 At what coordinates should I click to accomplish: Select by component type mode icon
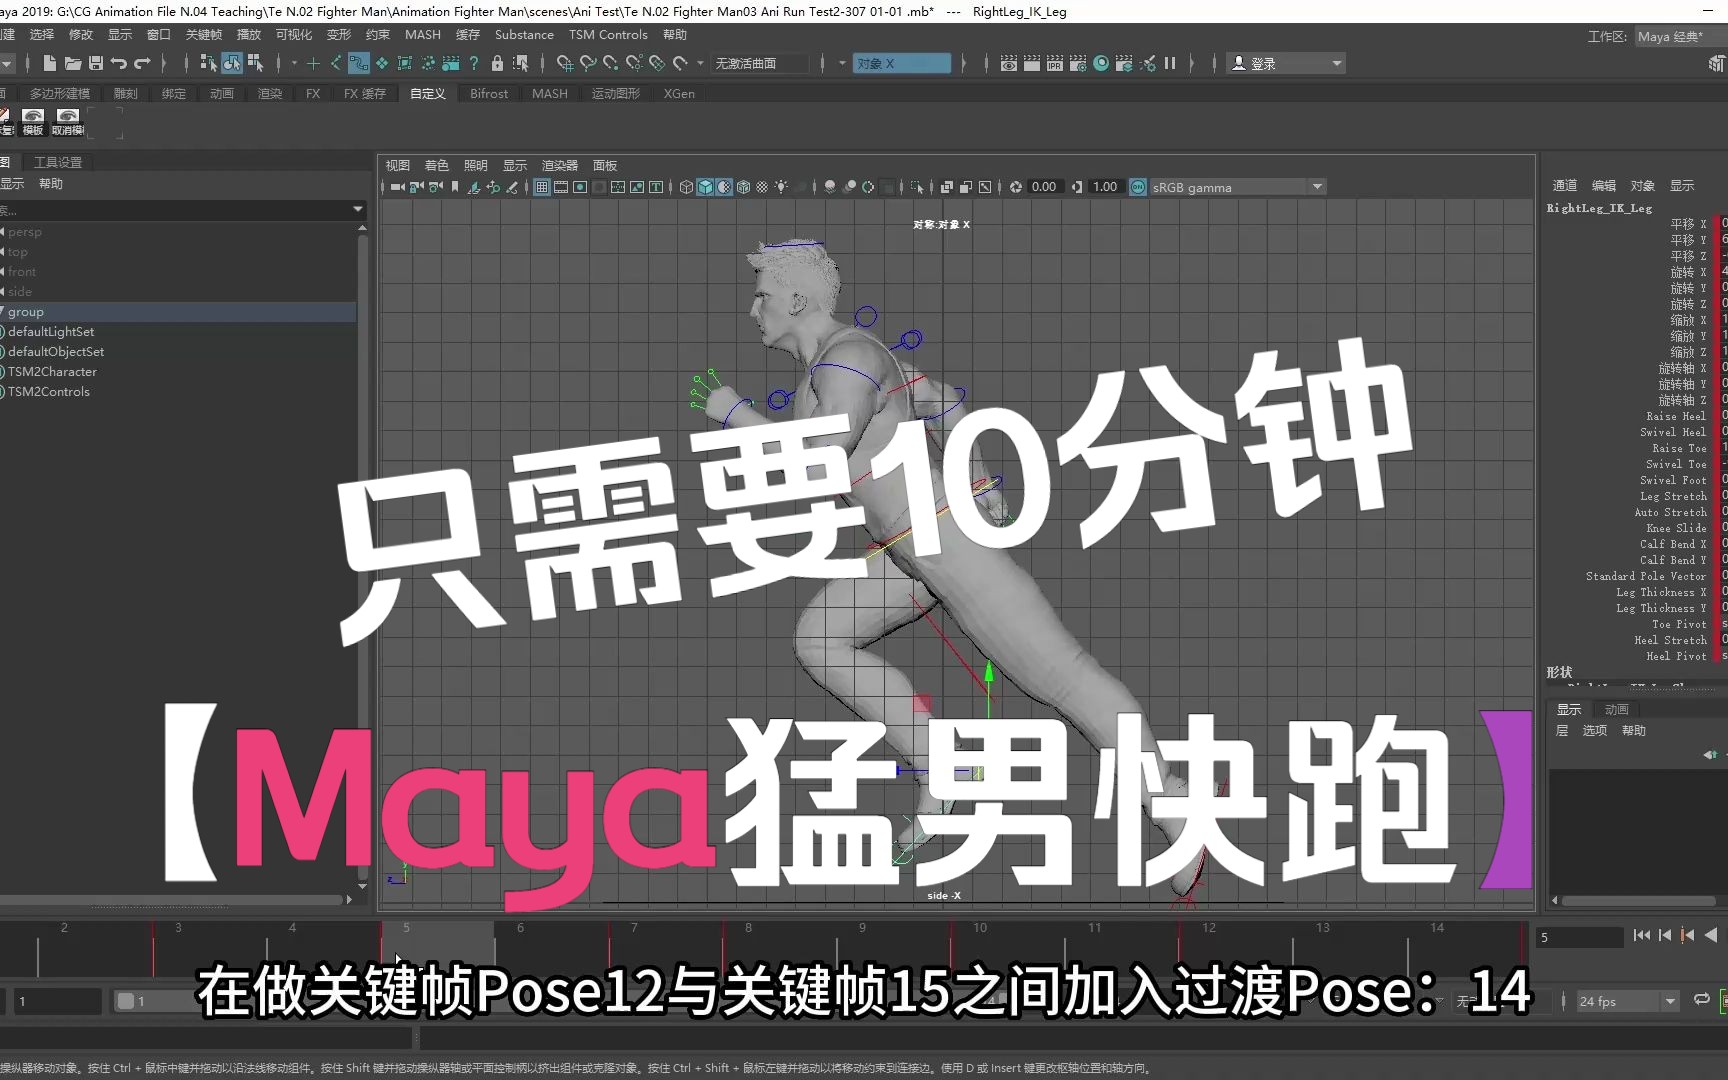[256, 63]
